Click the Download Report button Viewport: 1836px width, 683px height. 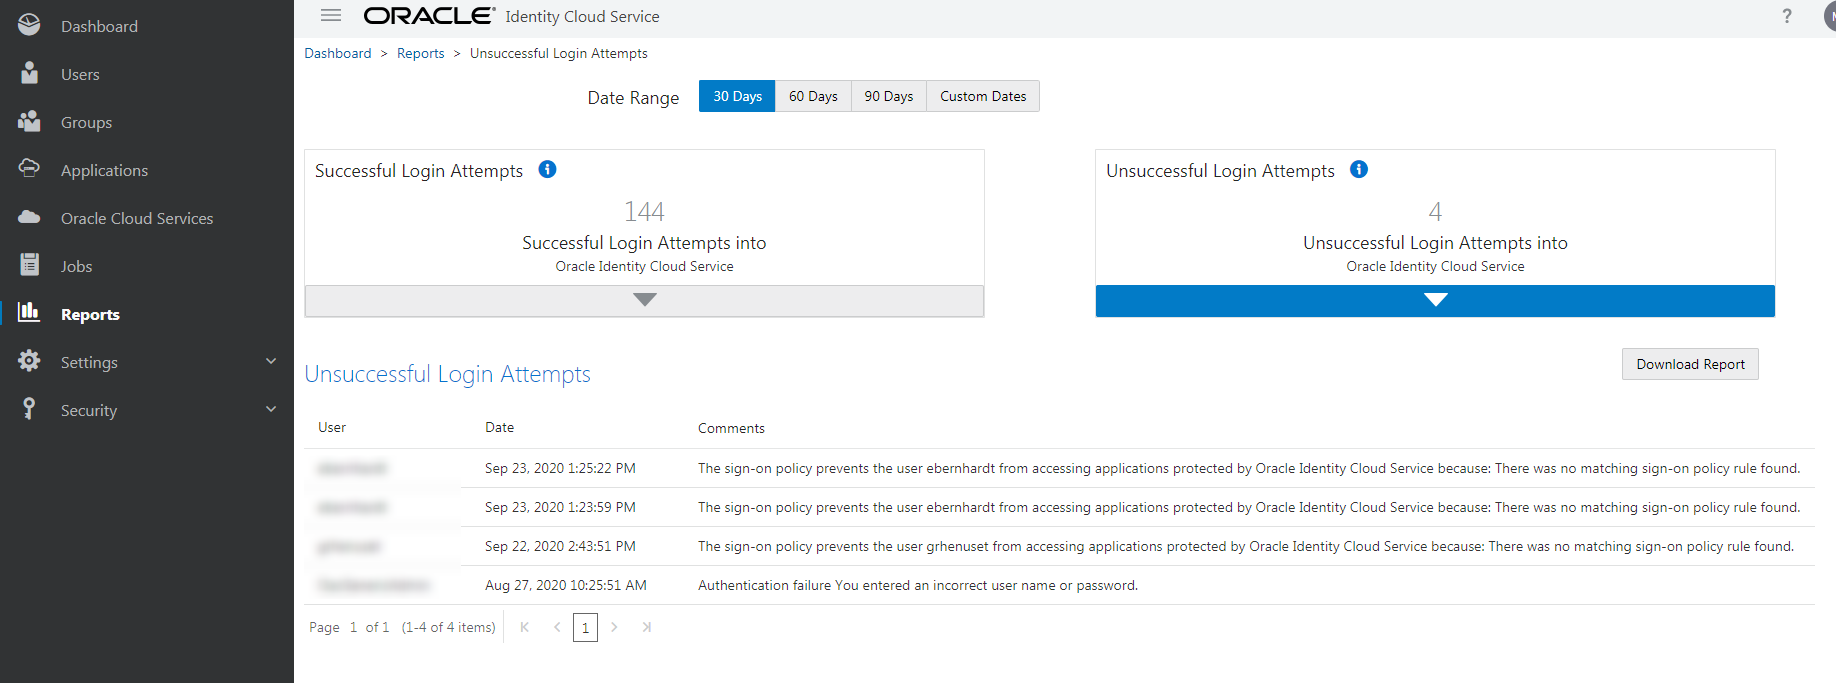(1690, 364)
